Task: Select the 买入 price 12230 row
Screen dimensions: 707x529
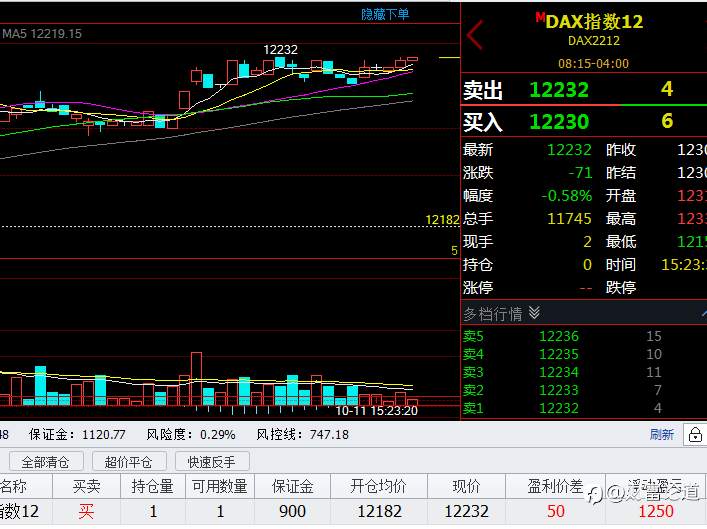Action: click(584, 121)
